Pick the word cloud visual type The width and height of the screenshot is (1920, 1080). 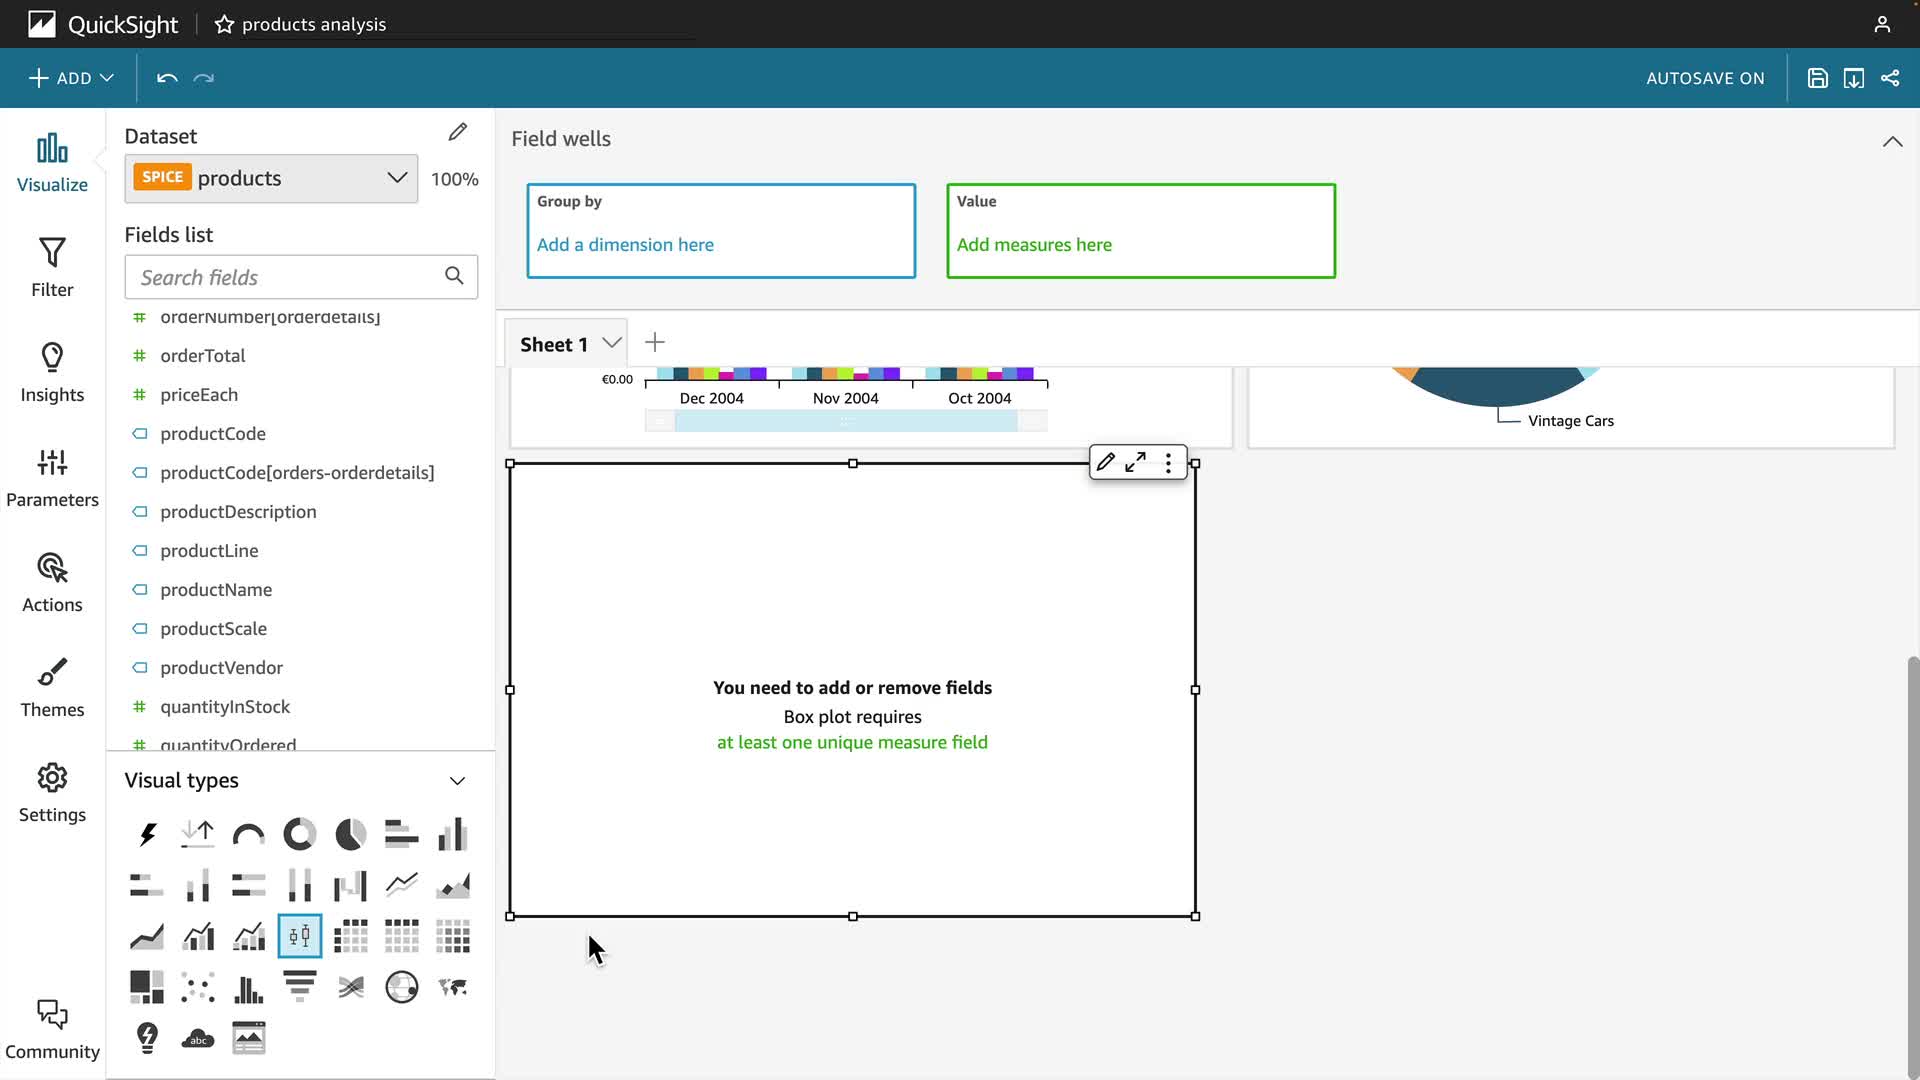[x=198, y=1038]
